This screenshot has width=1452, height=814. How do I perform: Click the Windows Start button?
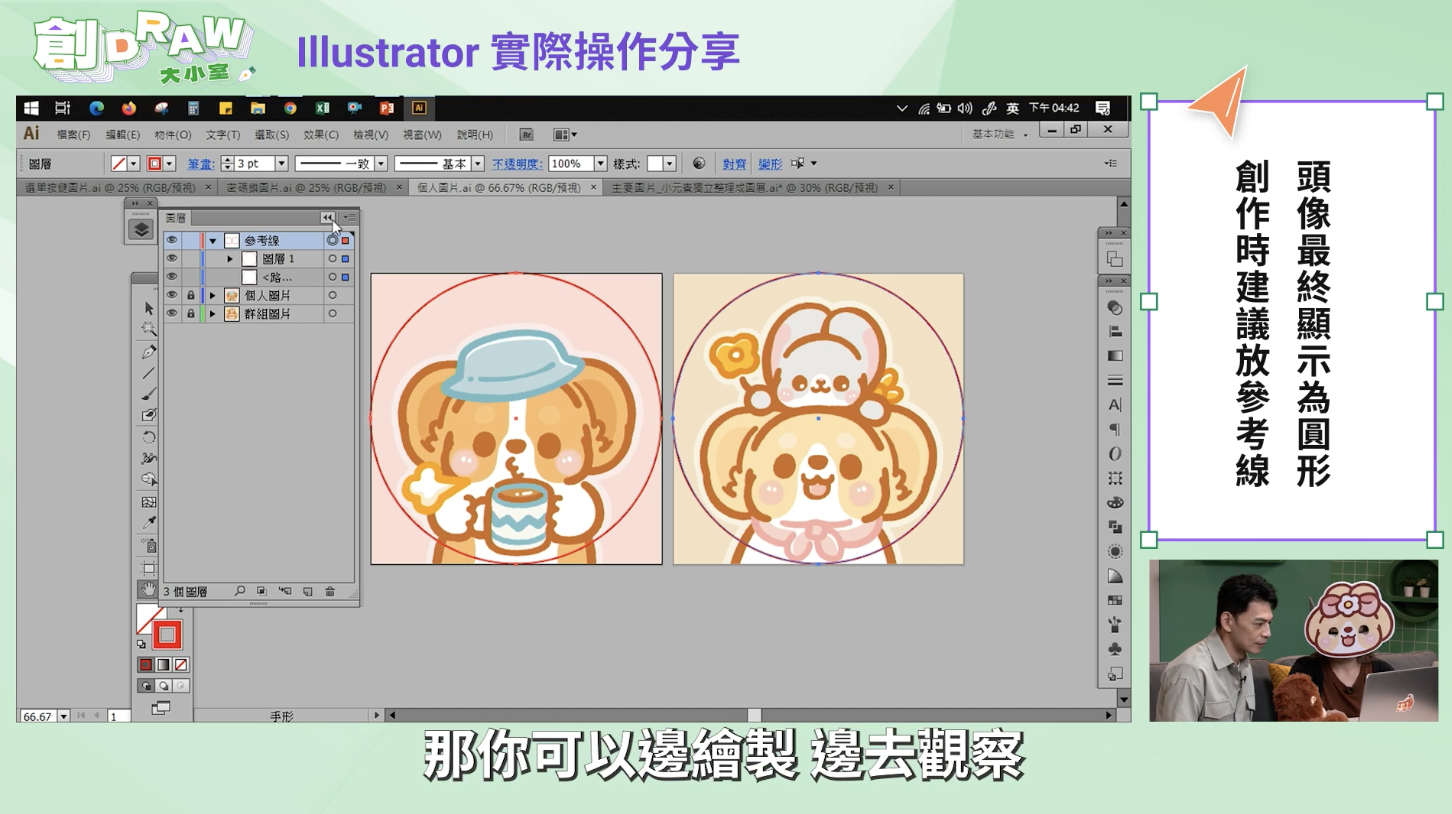tap(31, 108)
